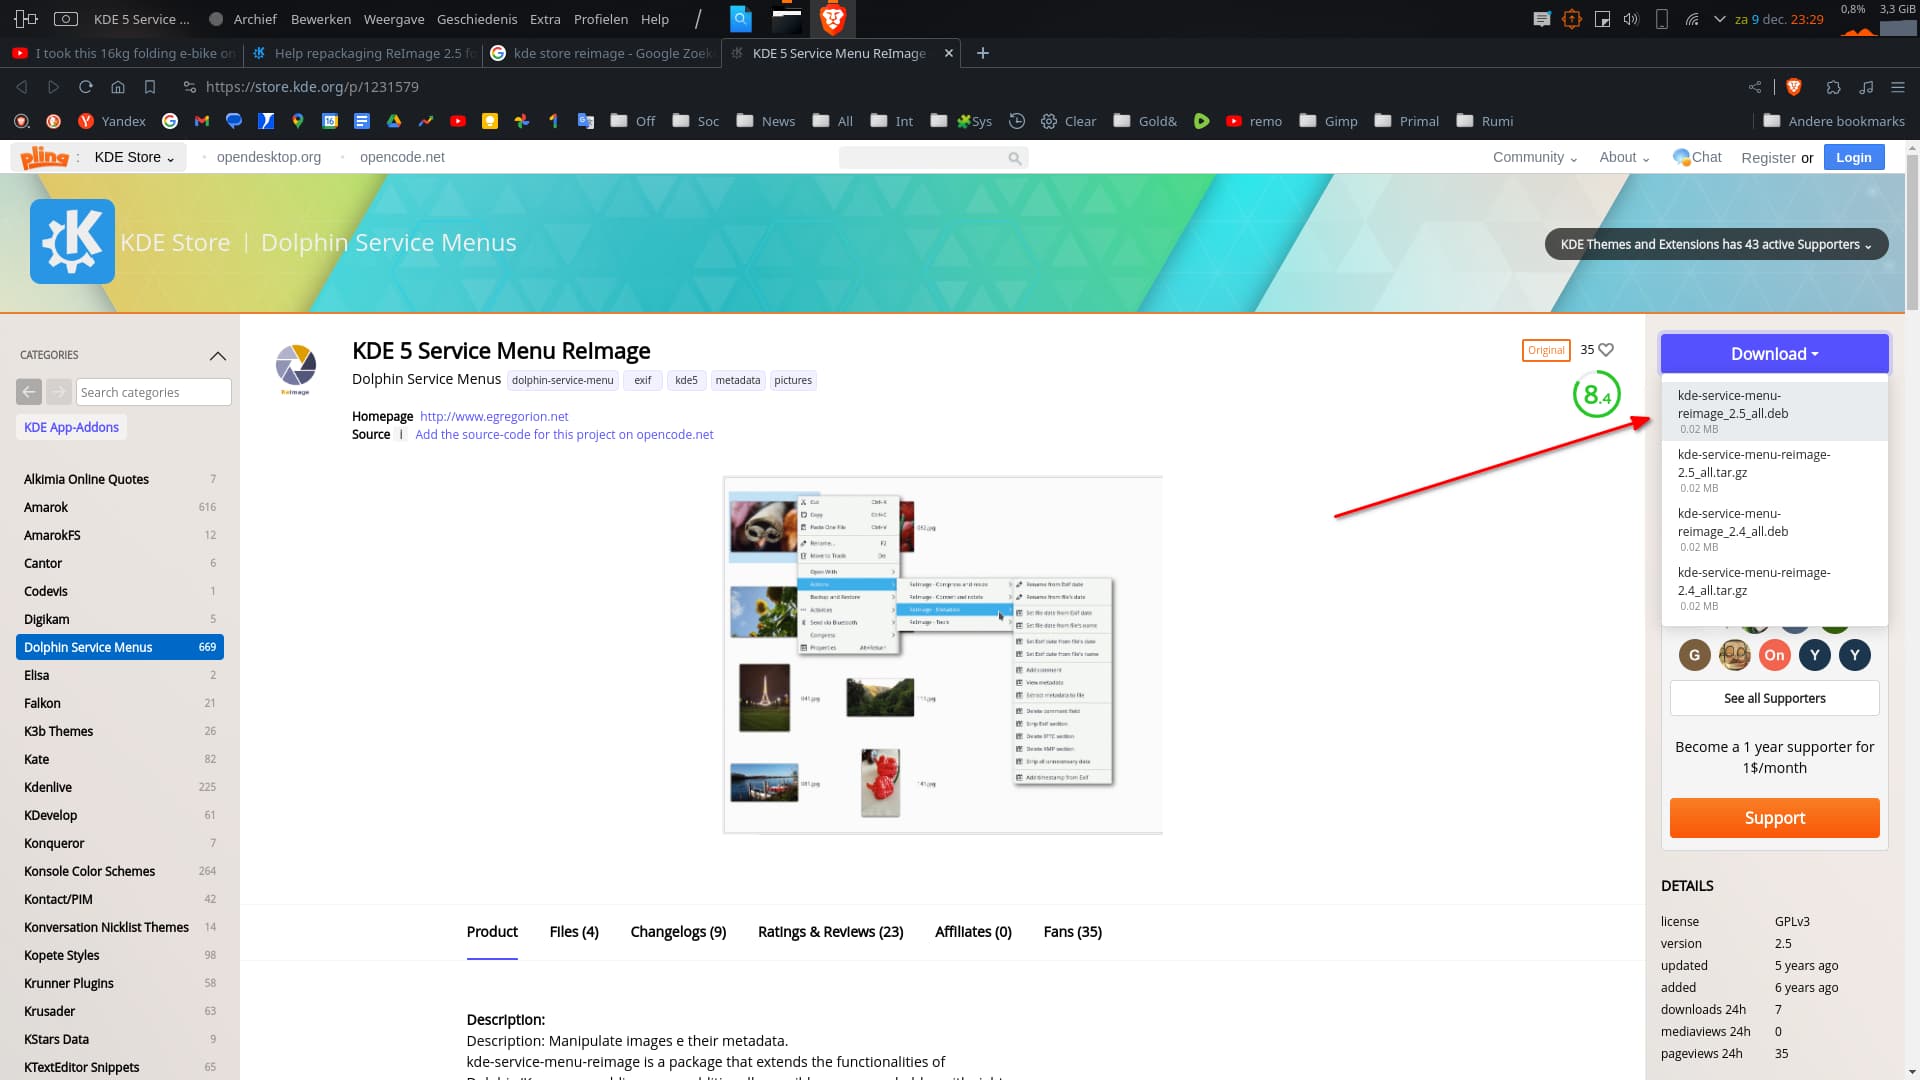This screenshot has height=1080, width=1920.
Task: Collapse the Download dropdown button
Action: tap(1775, 354)
